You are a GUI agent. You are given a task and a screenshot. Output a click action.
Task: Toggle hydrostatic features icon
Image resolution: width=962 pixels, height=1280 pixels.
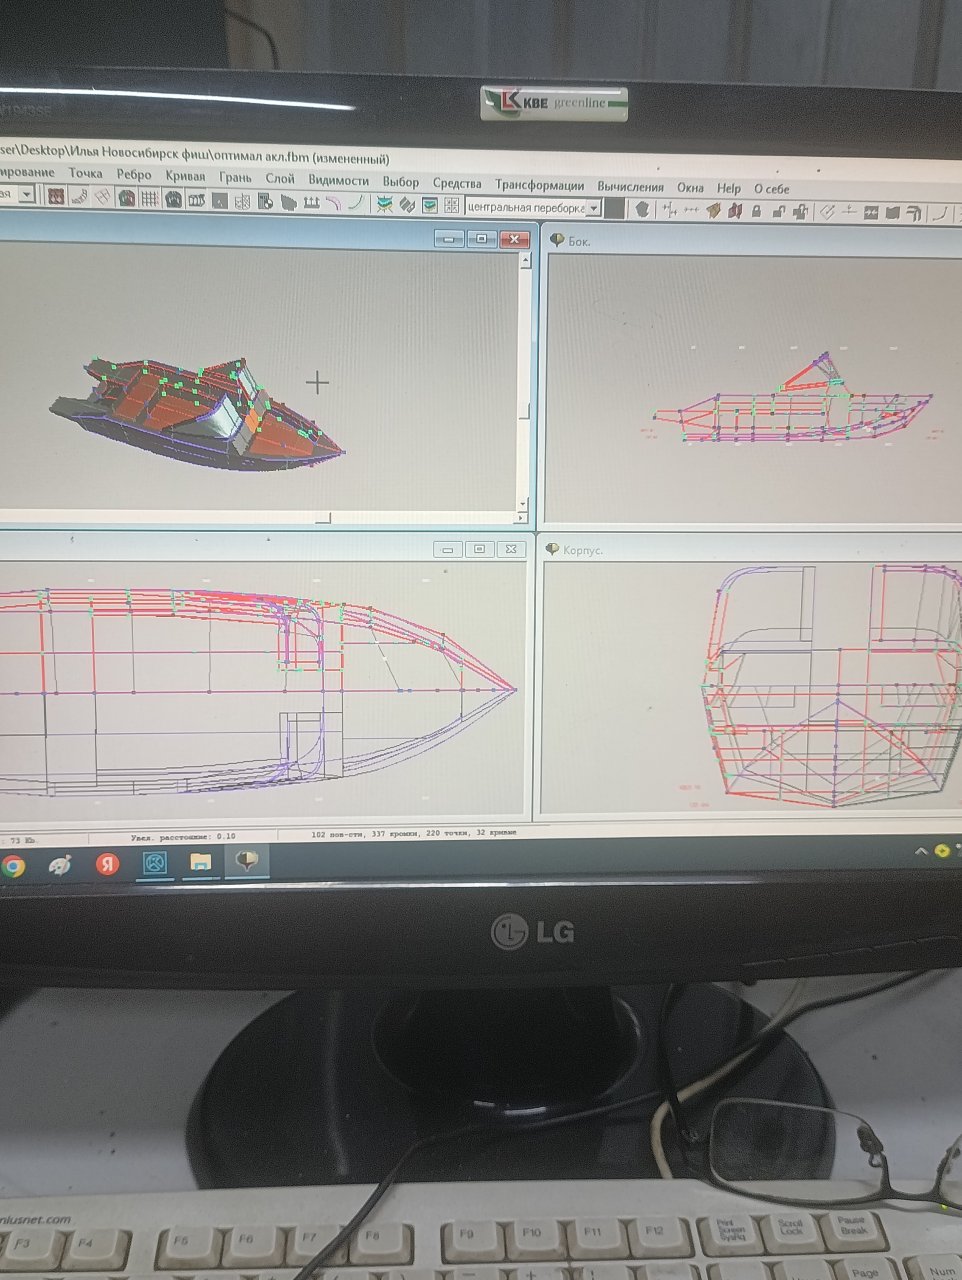[266, 202]
